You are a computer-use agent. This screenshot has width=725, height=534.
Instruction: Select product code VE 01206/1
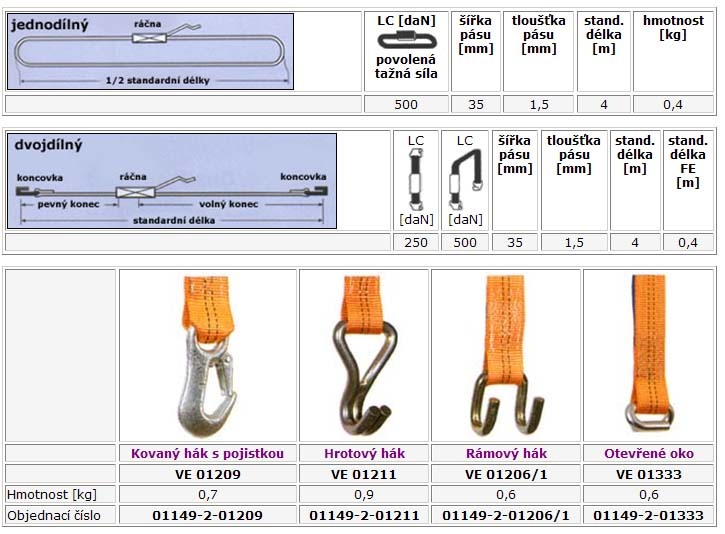[506, 474]
